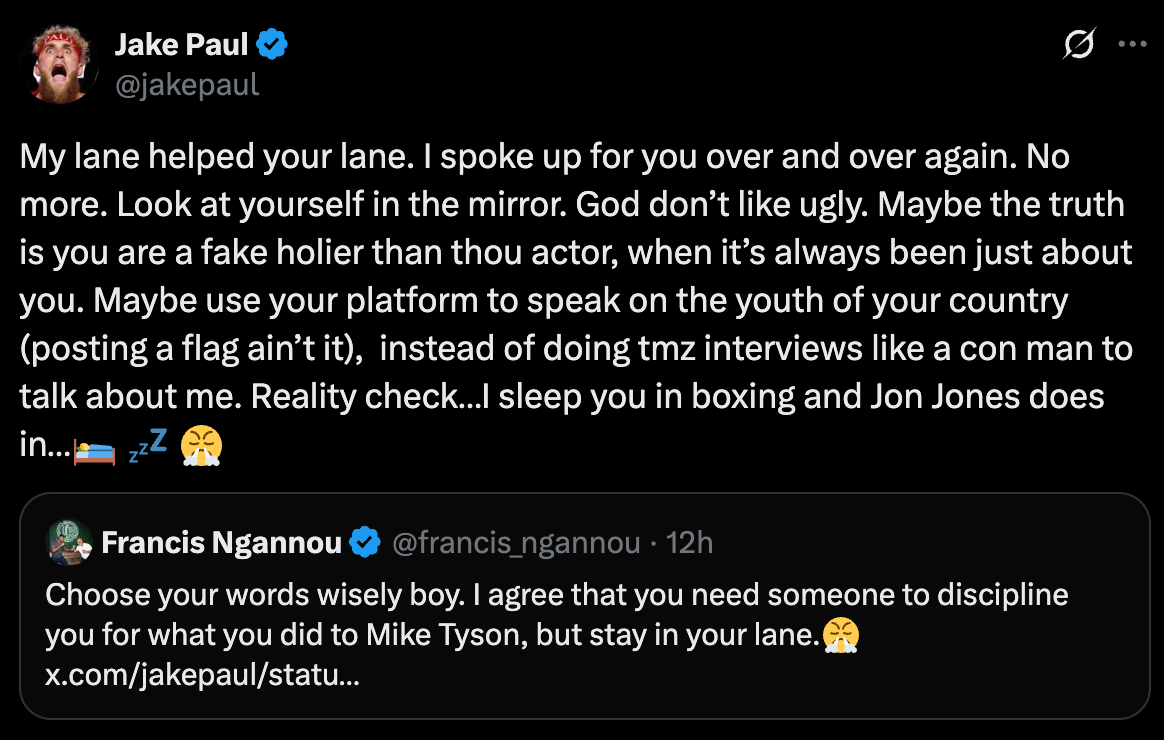The image size is (1164, 740).
Task: Click the Grok slashed-circle icon
Action: click(1080, 45)
